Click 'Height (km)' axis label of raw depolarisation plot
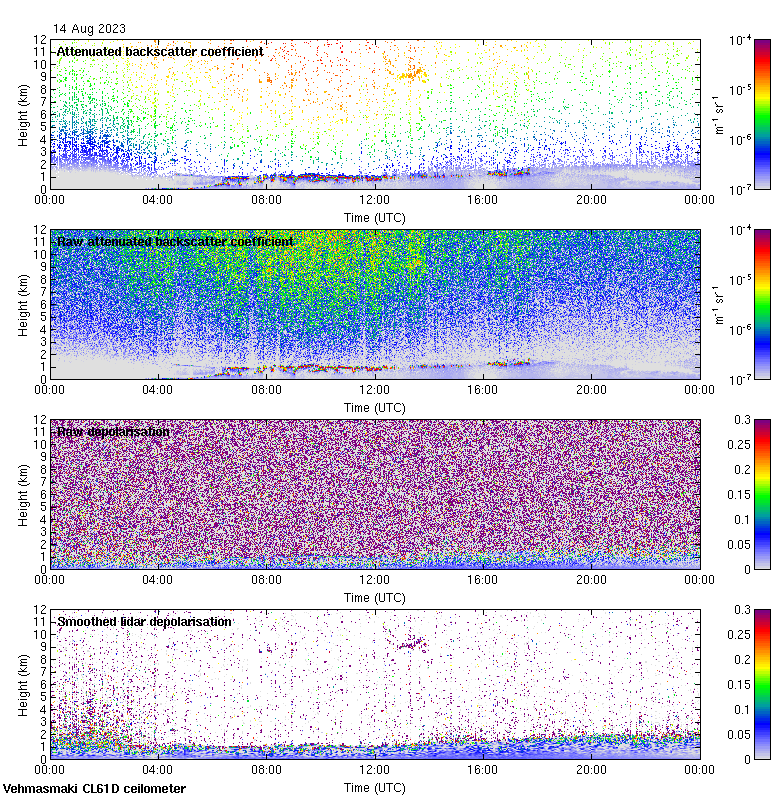Viewport: 780px width, 800px height. pyautogui.click(x=23, y=495)
